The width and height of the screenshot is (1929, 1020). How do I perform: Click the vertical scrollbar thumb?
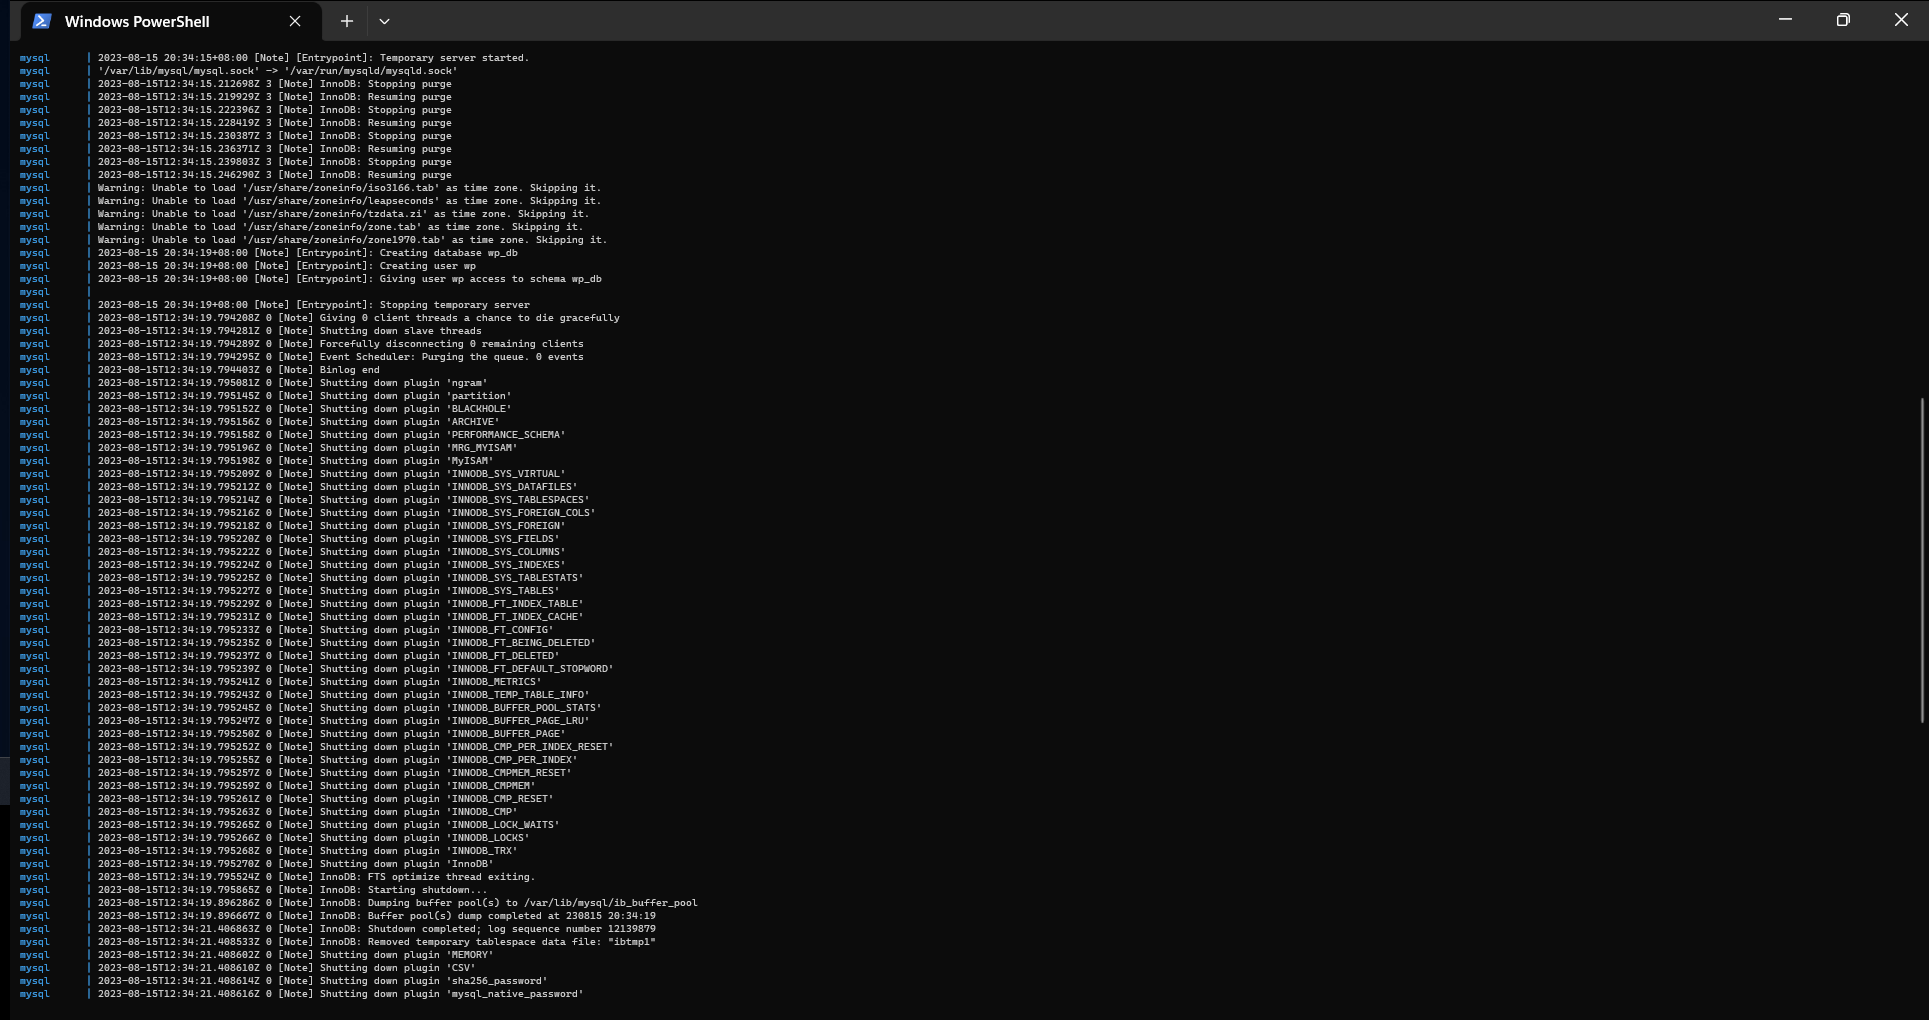(x=1921, y=560)
